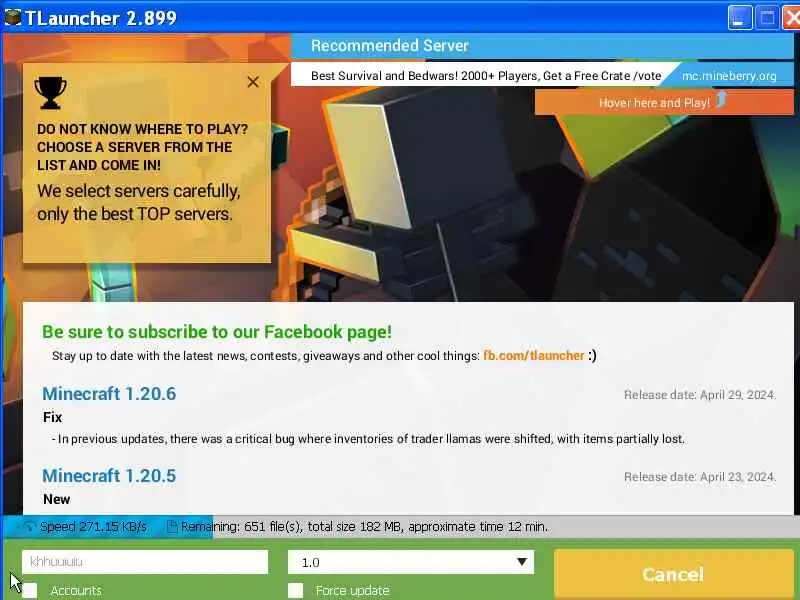Click the Recommended Server header
The width and height of the screenshot is (800, 600).
(390, 46)
